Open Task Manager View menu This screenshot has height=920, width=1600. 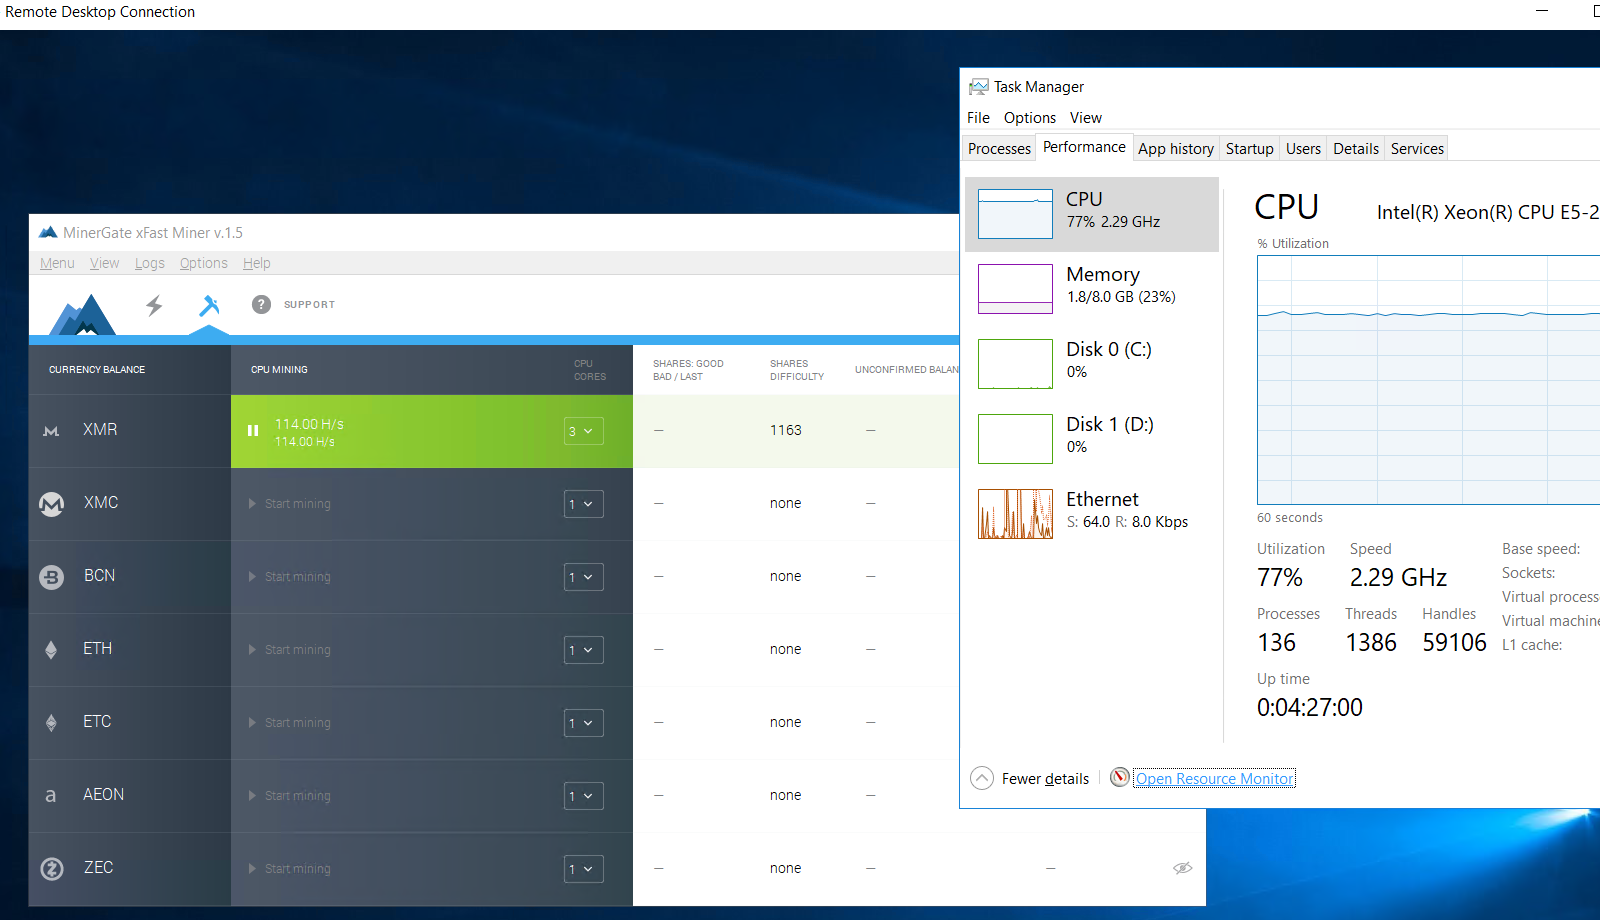pyautogui.click(x=1086, y=118)
